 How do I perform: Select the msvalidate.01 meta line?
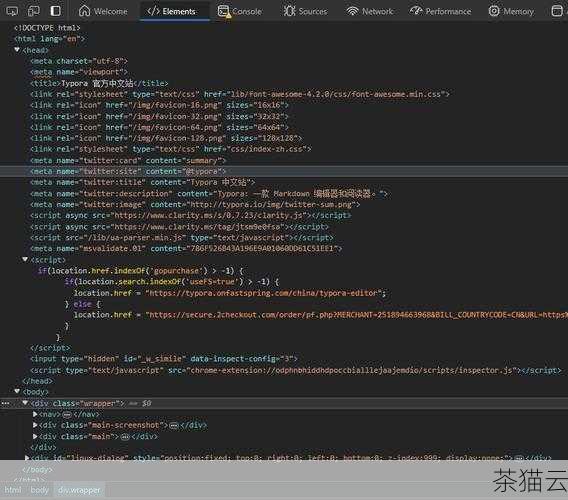pyautogui.click(x=186, y=249)
